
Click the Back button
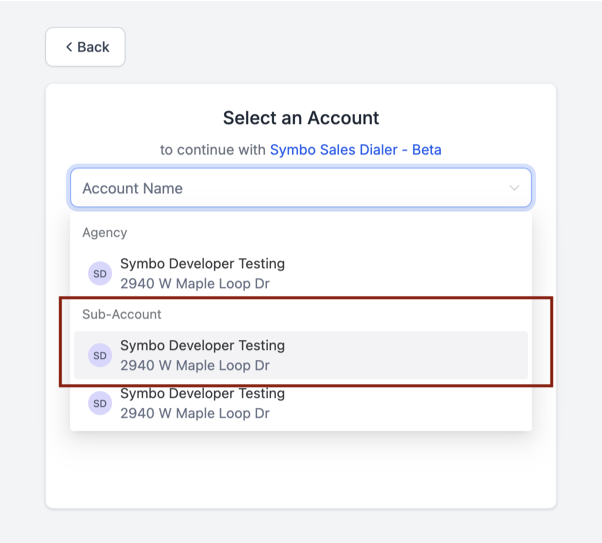[x=85, y=47]
